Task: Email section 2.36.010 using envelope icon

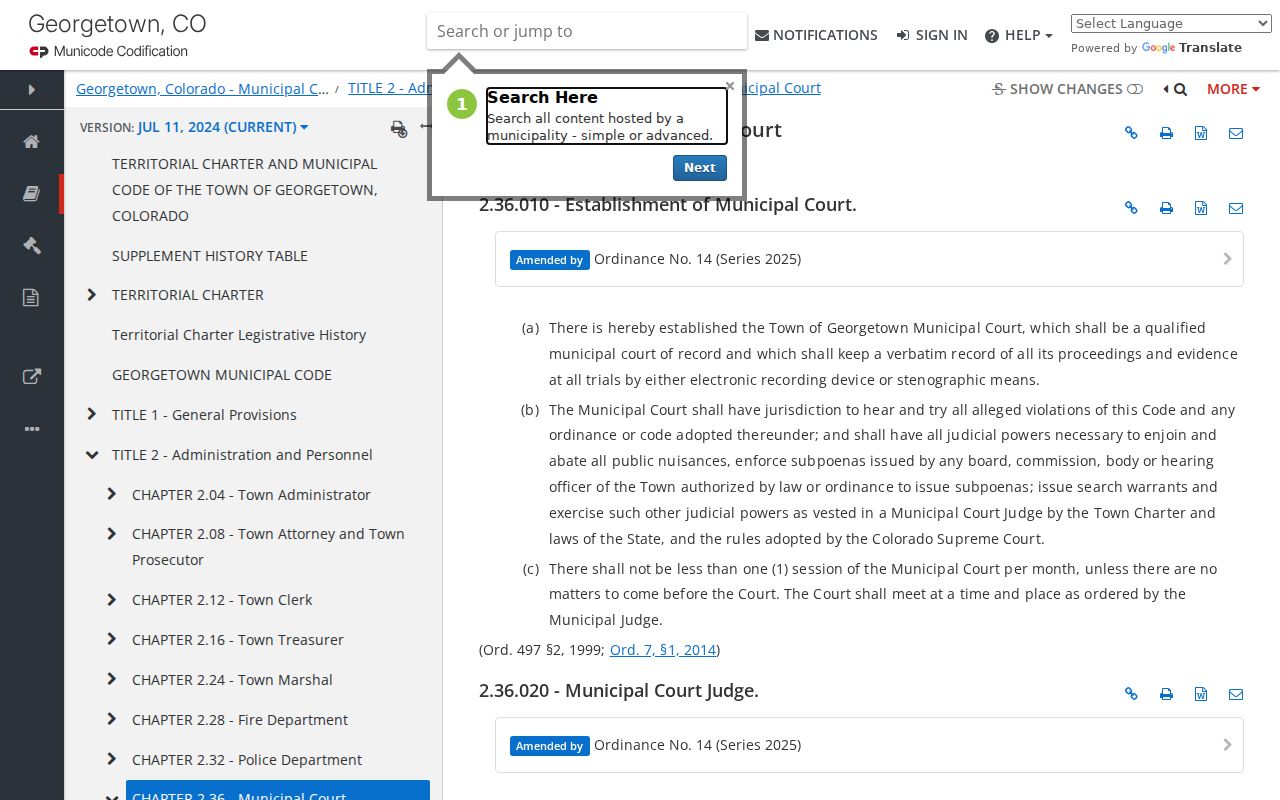Action: tap(1236, 208)
